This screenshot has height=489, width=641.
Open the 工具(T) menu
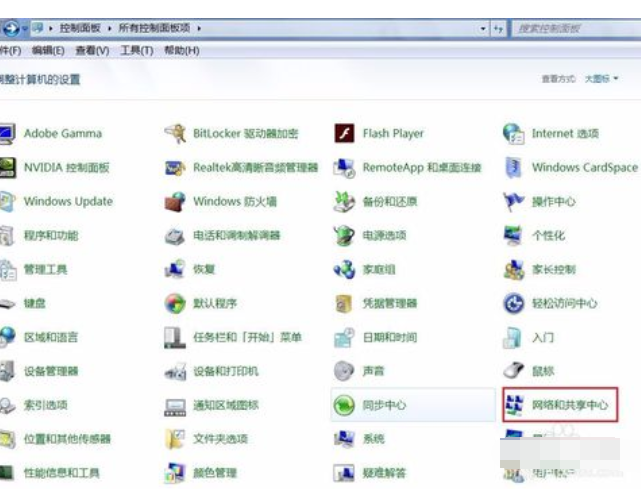tap(136, 51)
